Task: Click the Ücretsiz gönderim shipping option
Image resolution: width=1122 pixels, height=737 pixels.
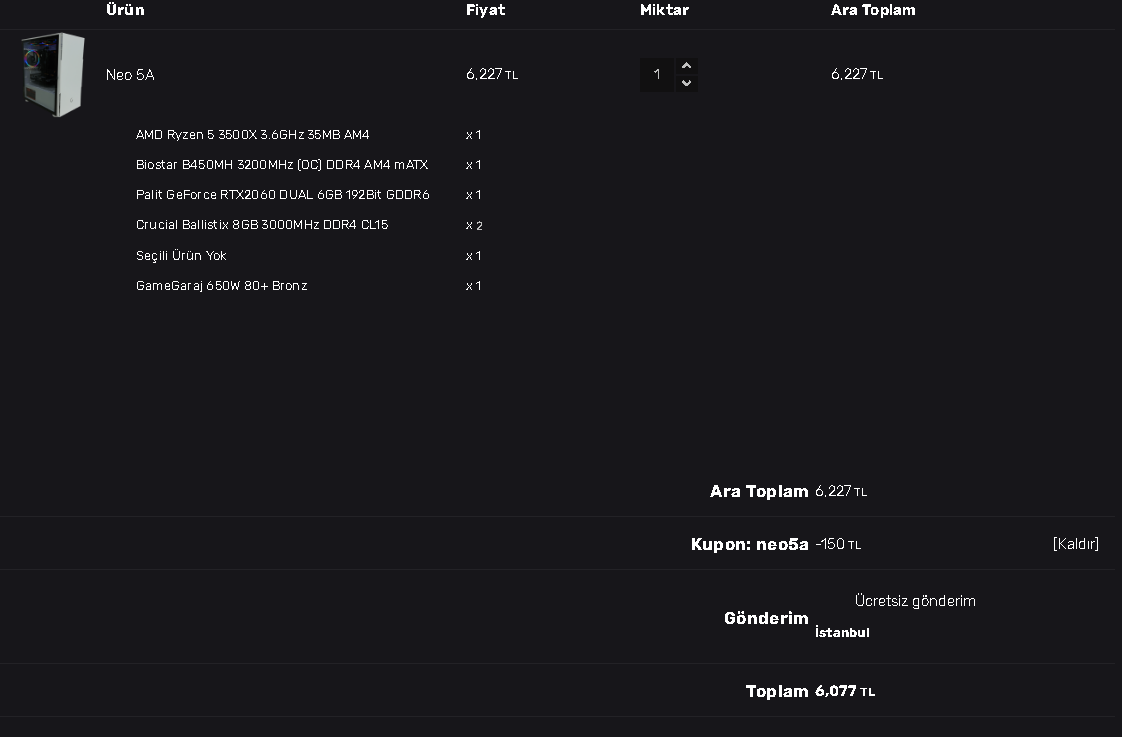Action: (x=915, y=601)
